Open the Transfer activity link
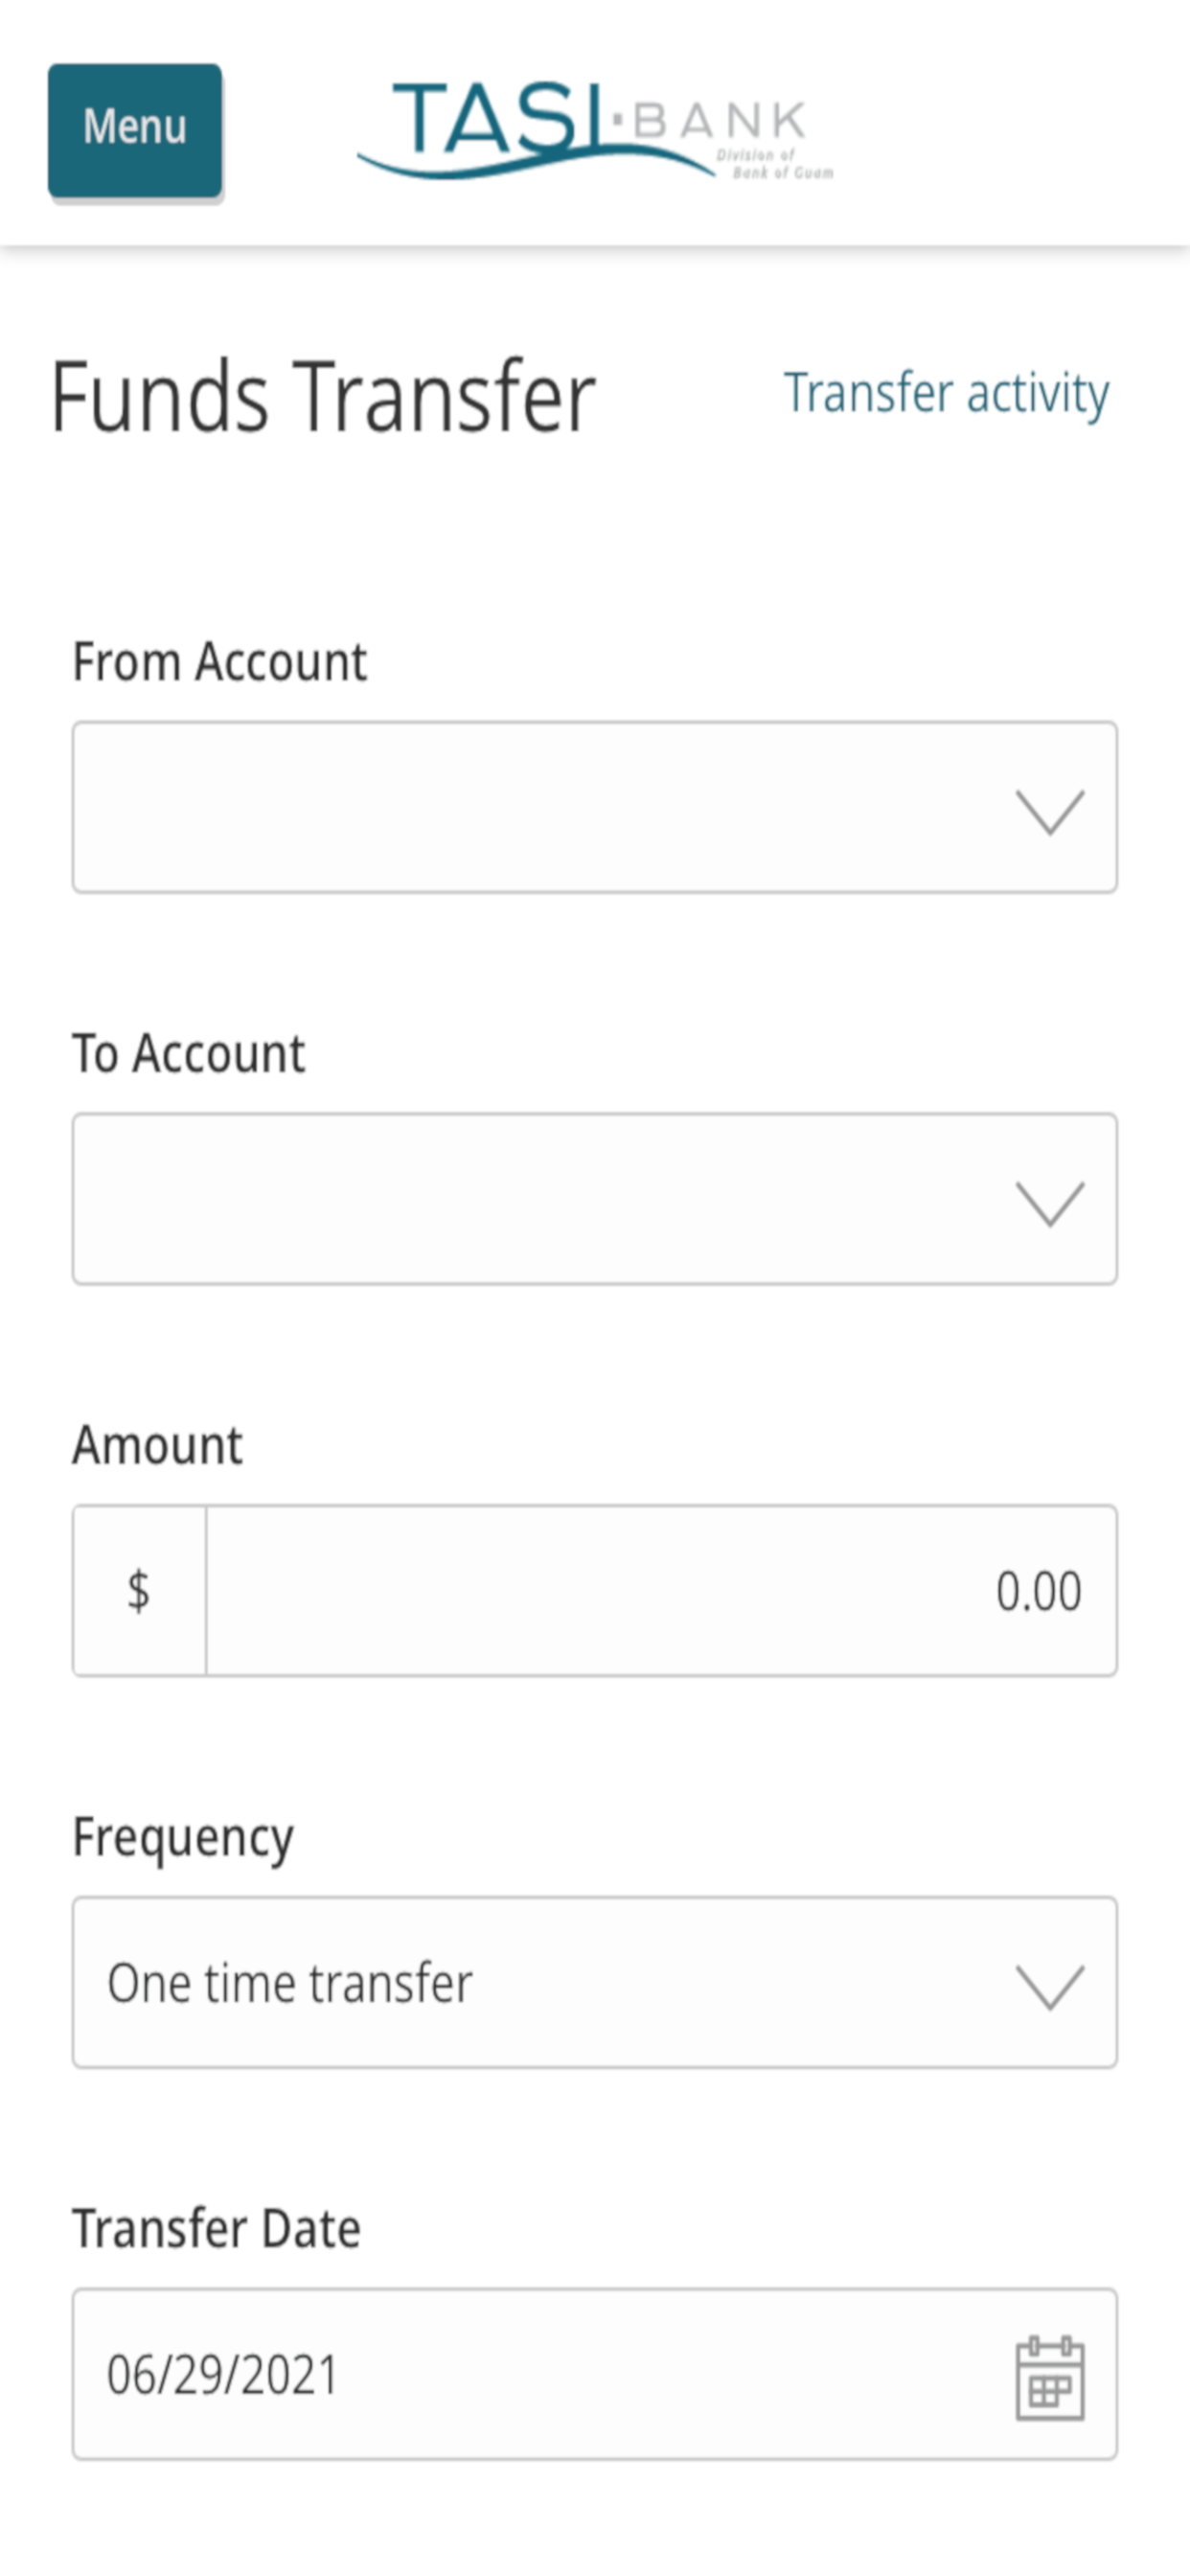 pyautogui.click(x=946, y=393)
